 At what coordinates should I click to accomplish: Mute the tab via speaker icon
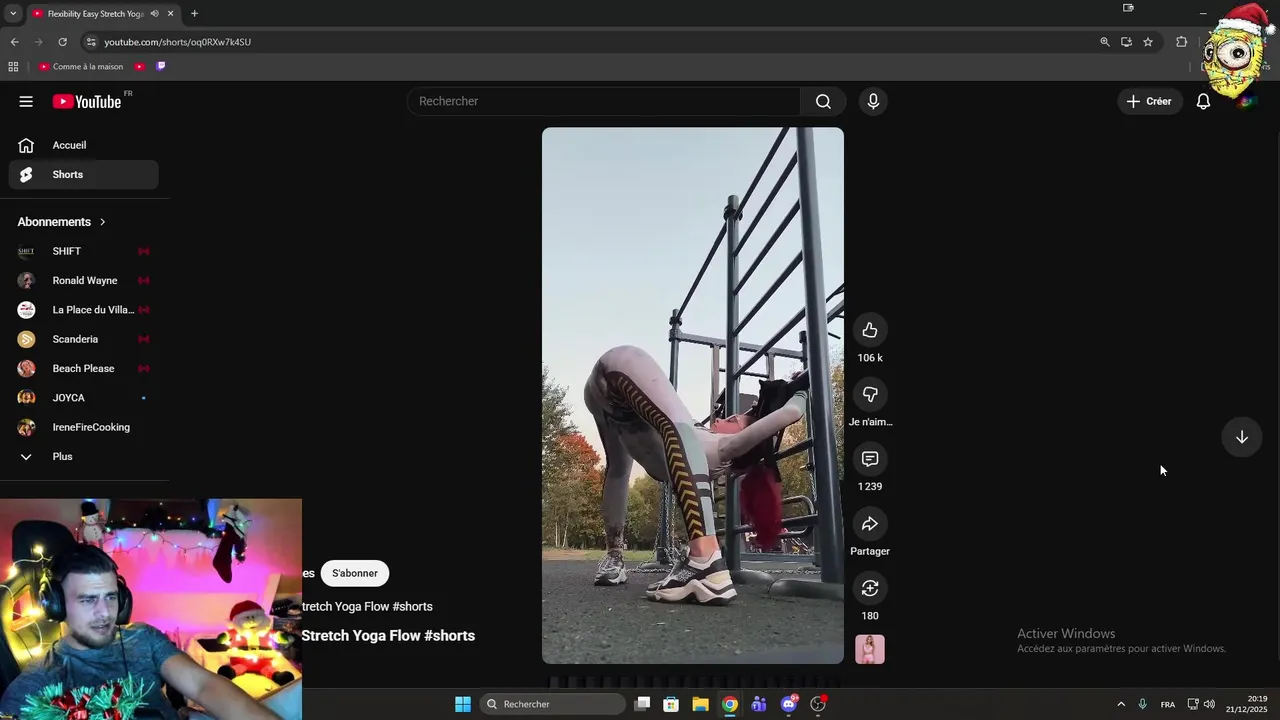(154, 14)
